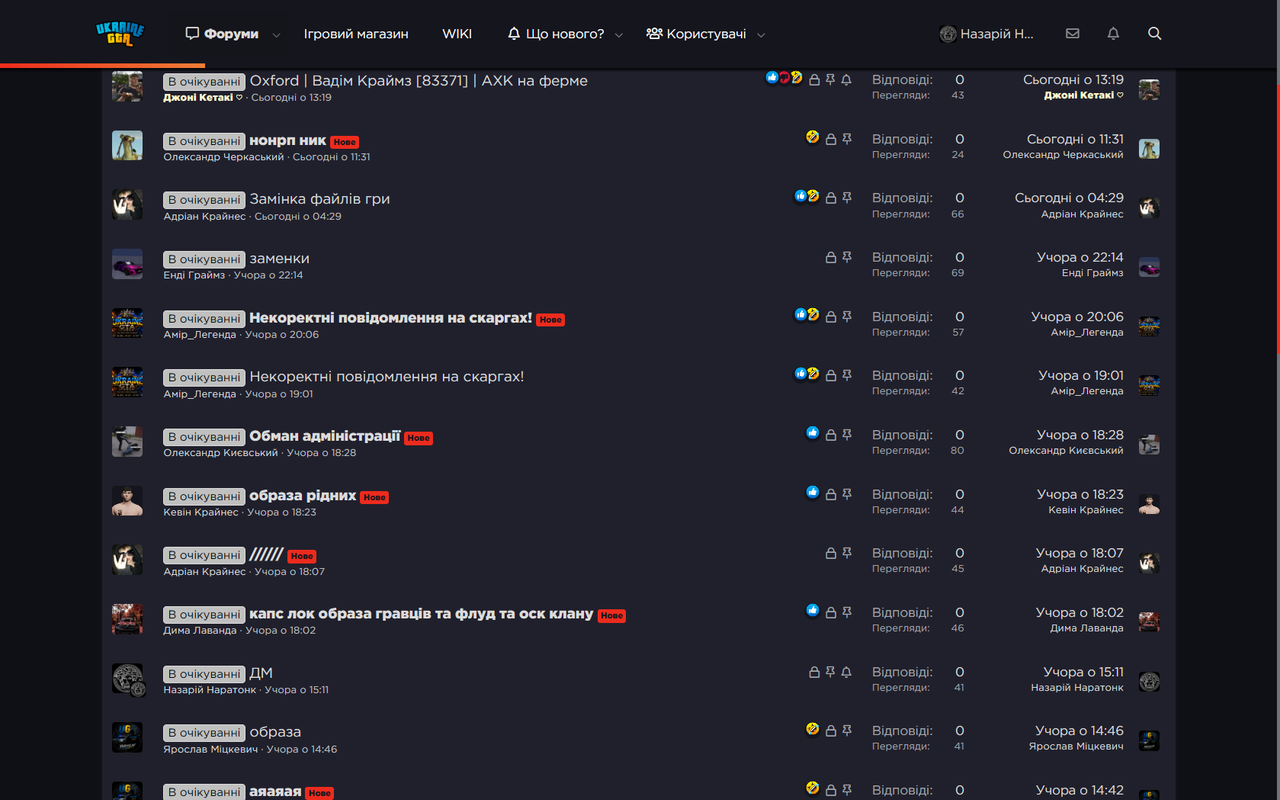Viewport: 1280px width, 800px height.
Task: Click the reaction icons in Замінка файлів гри row
Action: coord(808,196)
